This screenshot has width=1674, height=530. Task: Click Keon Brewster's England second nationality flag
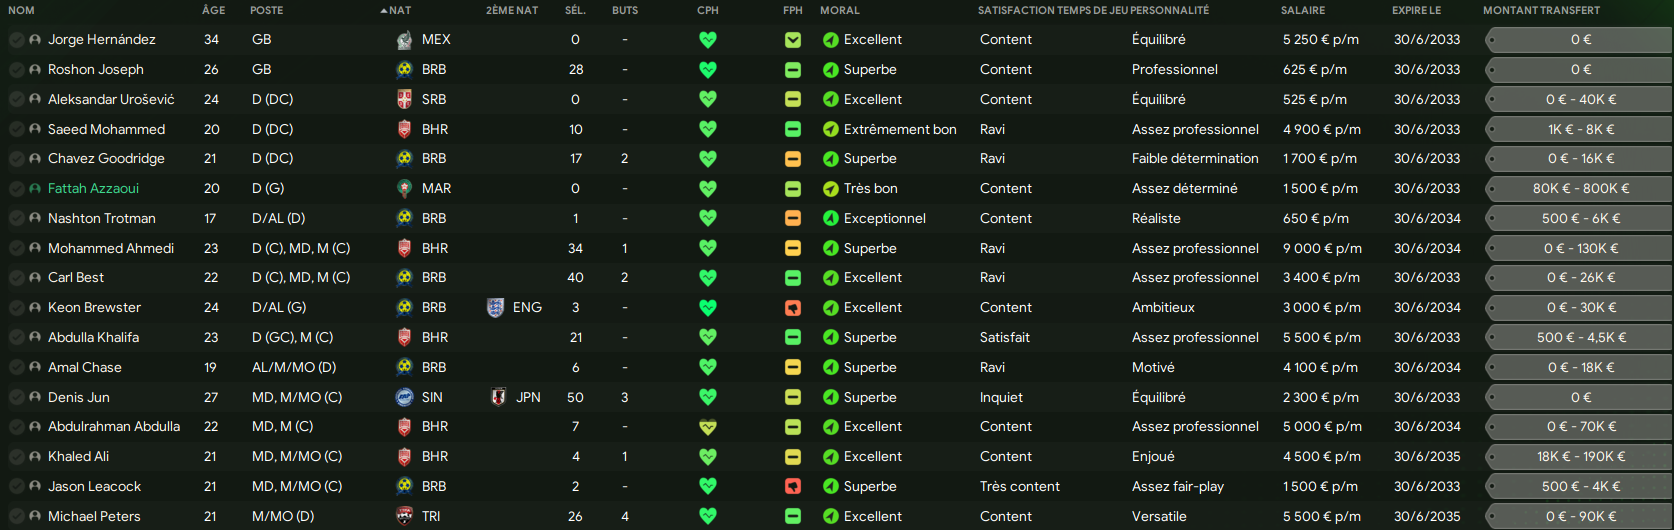495,308
